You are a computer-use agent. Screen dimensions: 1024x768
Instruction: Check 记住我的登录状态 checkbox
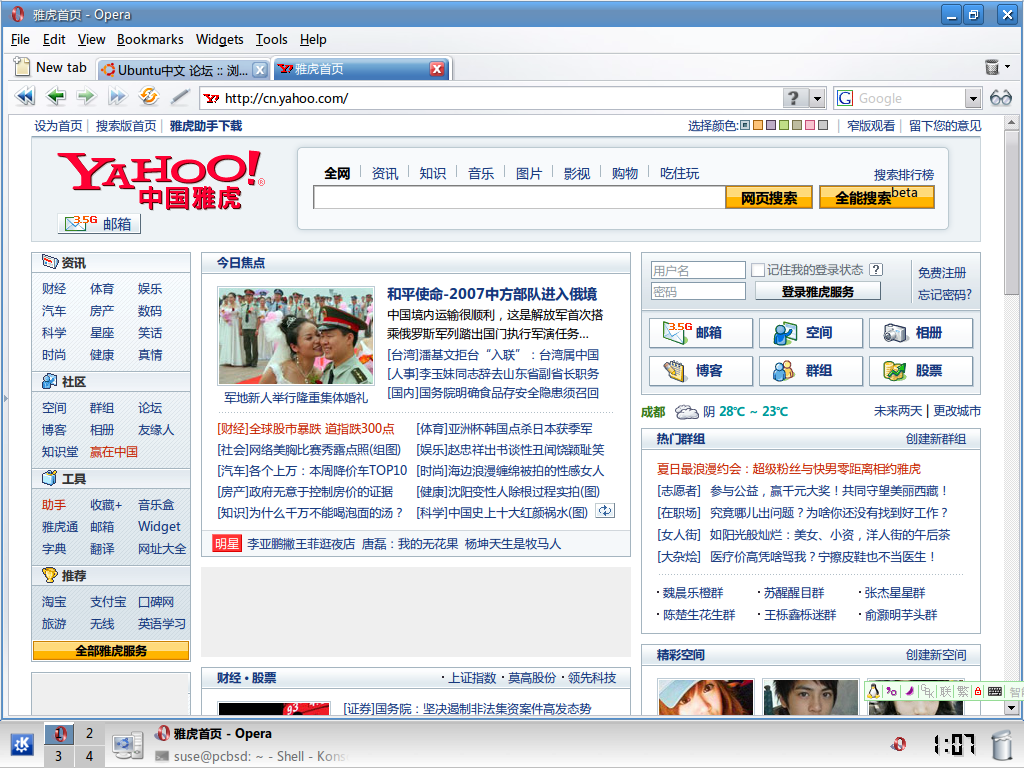[758, 270]
